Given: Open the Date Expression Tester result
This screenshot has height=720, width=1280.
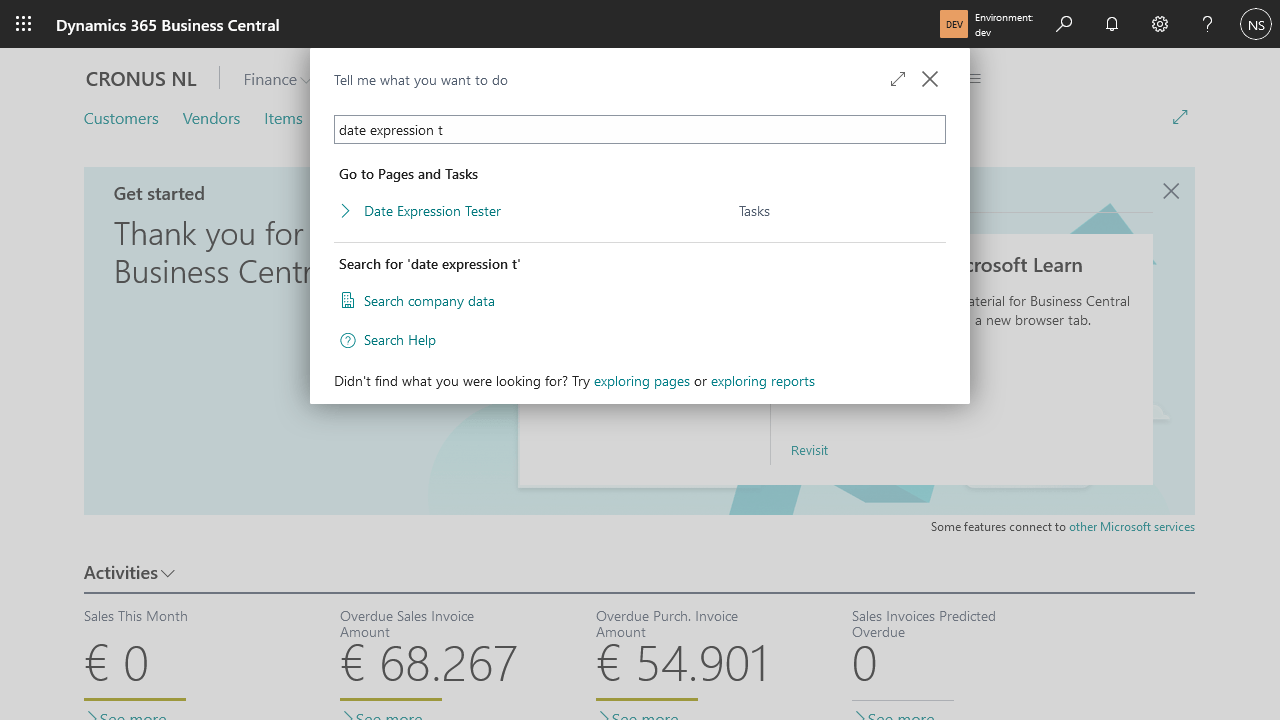Looking at the screenshot, I should pos(432,211).
